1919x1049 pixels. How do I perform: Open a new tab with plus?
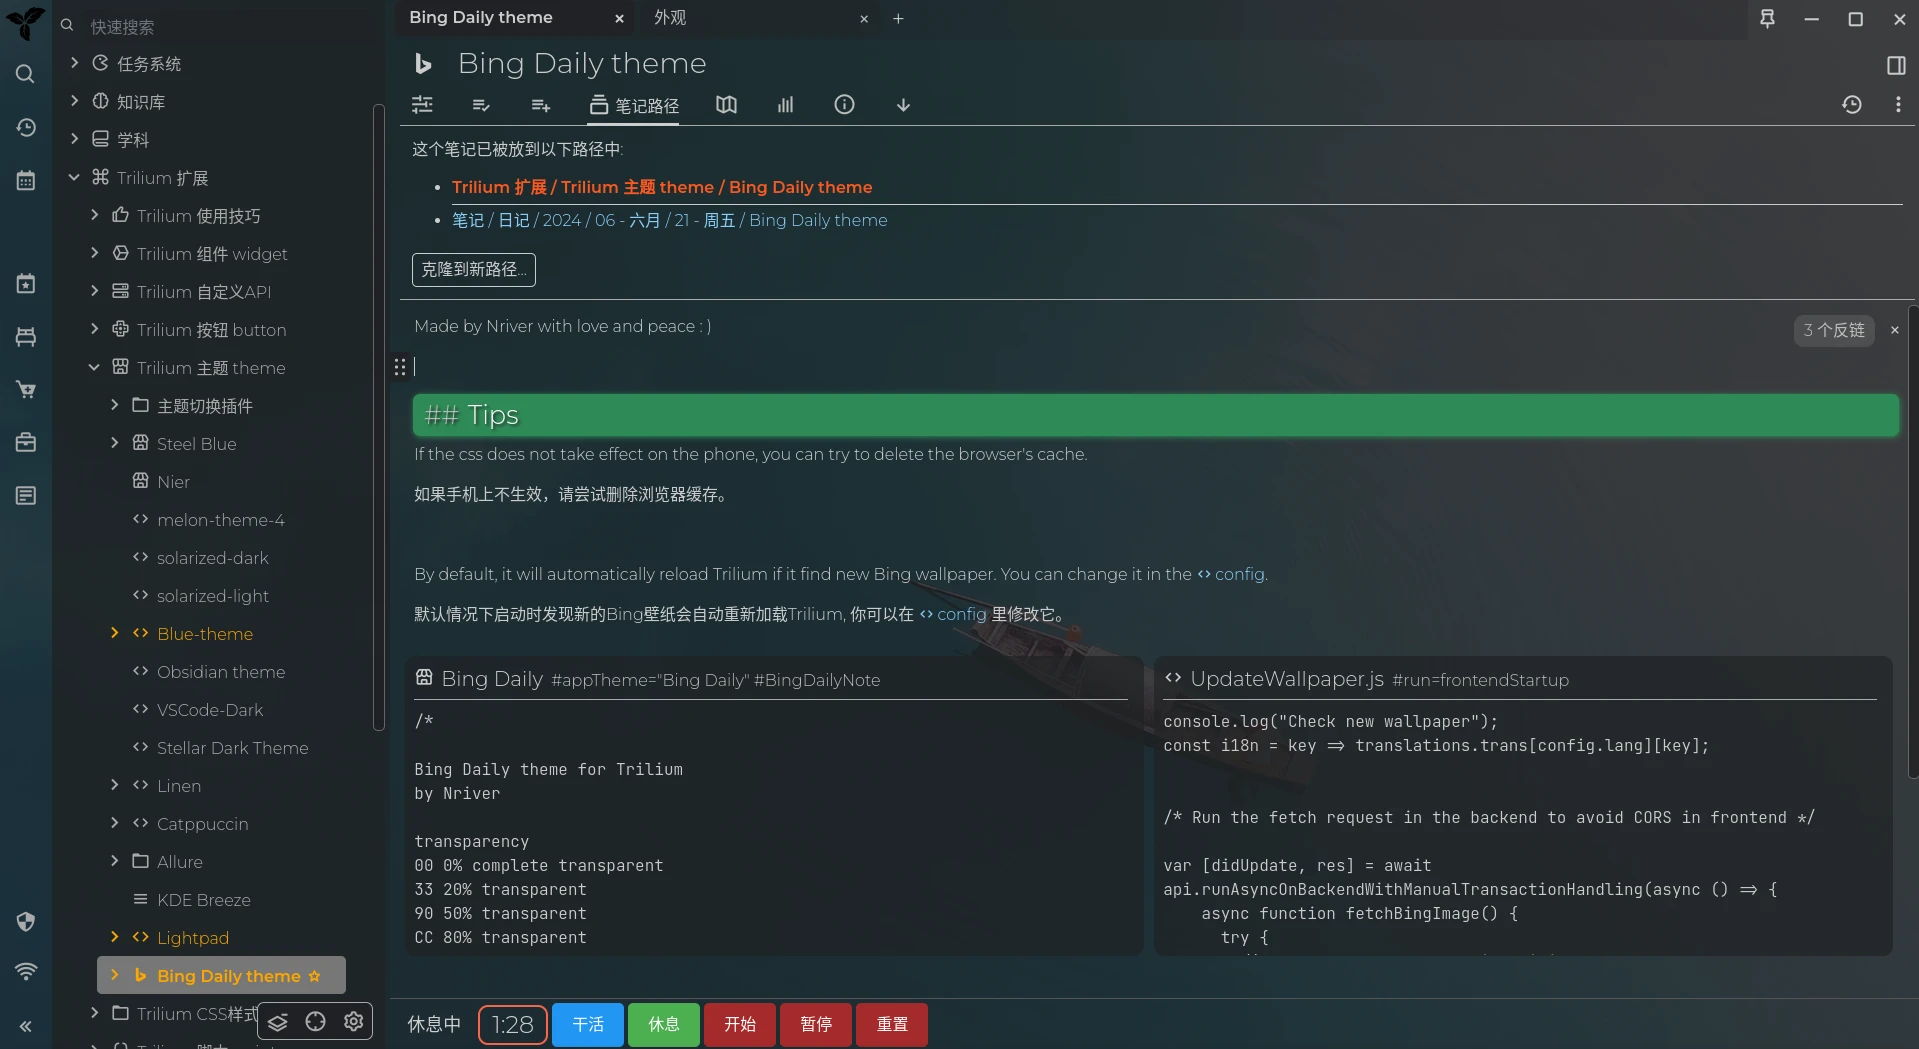pos(898,18)
